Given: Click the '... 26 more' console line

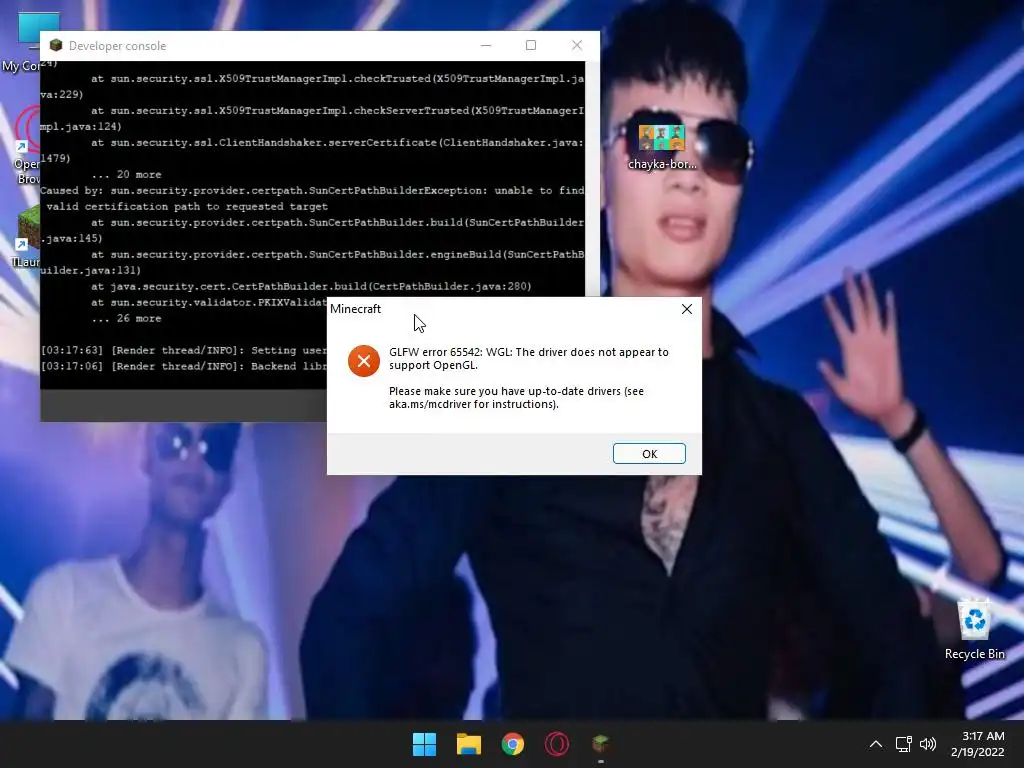Looking at the screenshot, I should [126, 319].
